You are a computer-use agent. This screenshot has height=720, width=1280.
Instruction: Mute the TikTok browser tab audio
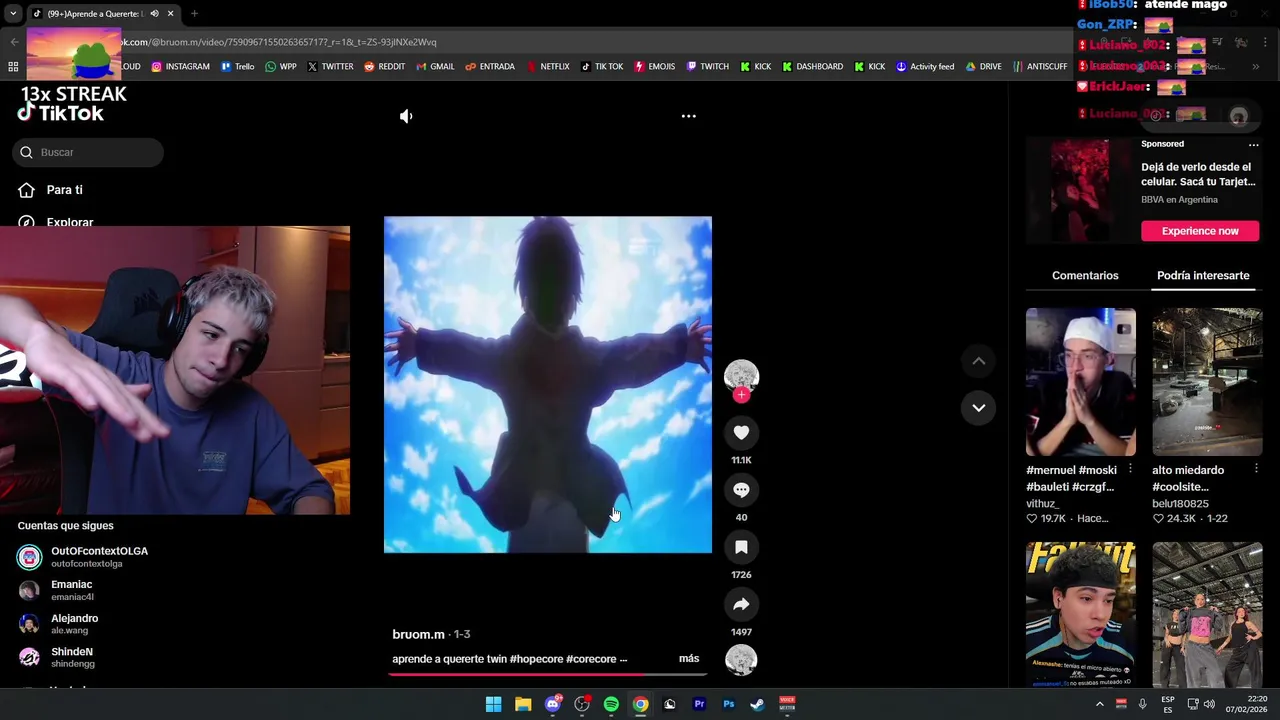pyautogui.click(x=154, y=14)
